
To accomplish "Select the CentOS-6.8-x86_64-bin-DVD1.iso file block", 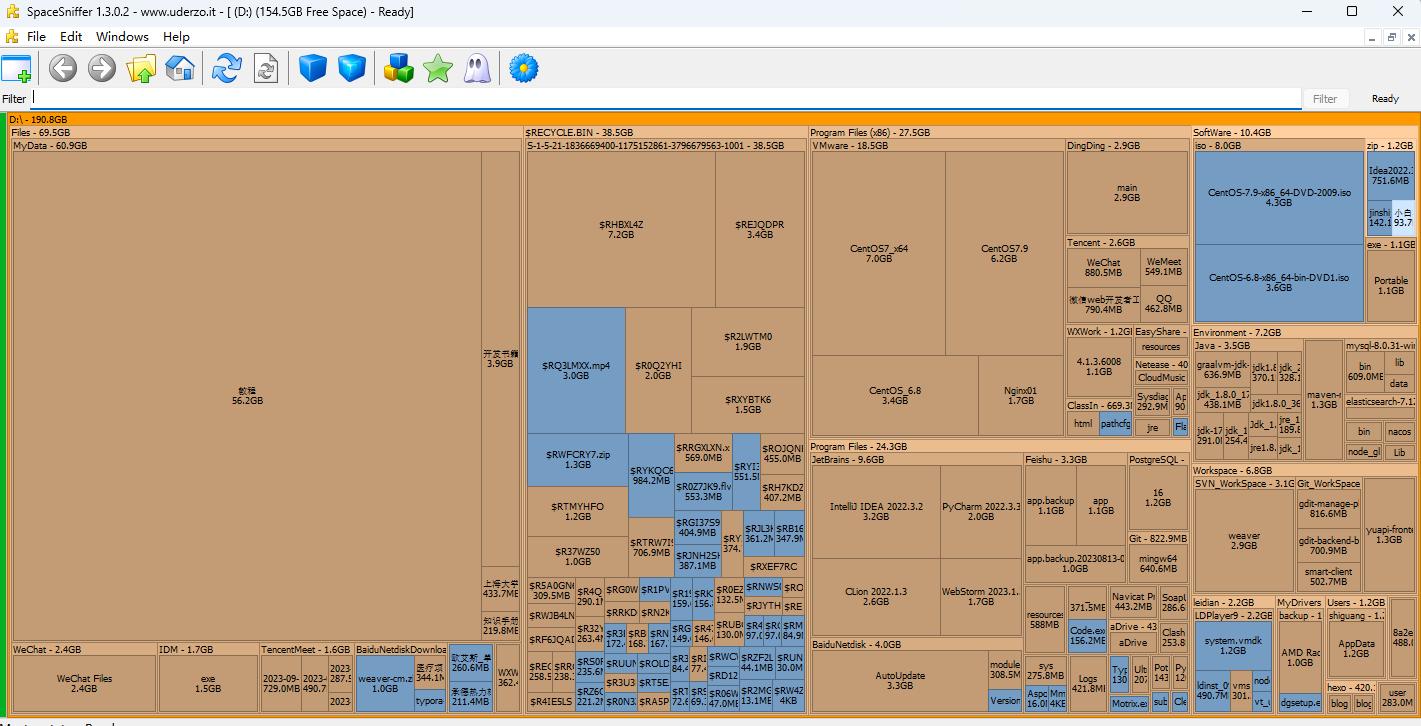I will pos(1279,283).
